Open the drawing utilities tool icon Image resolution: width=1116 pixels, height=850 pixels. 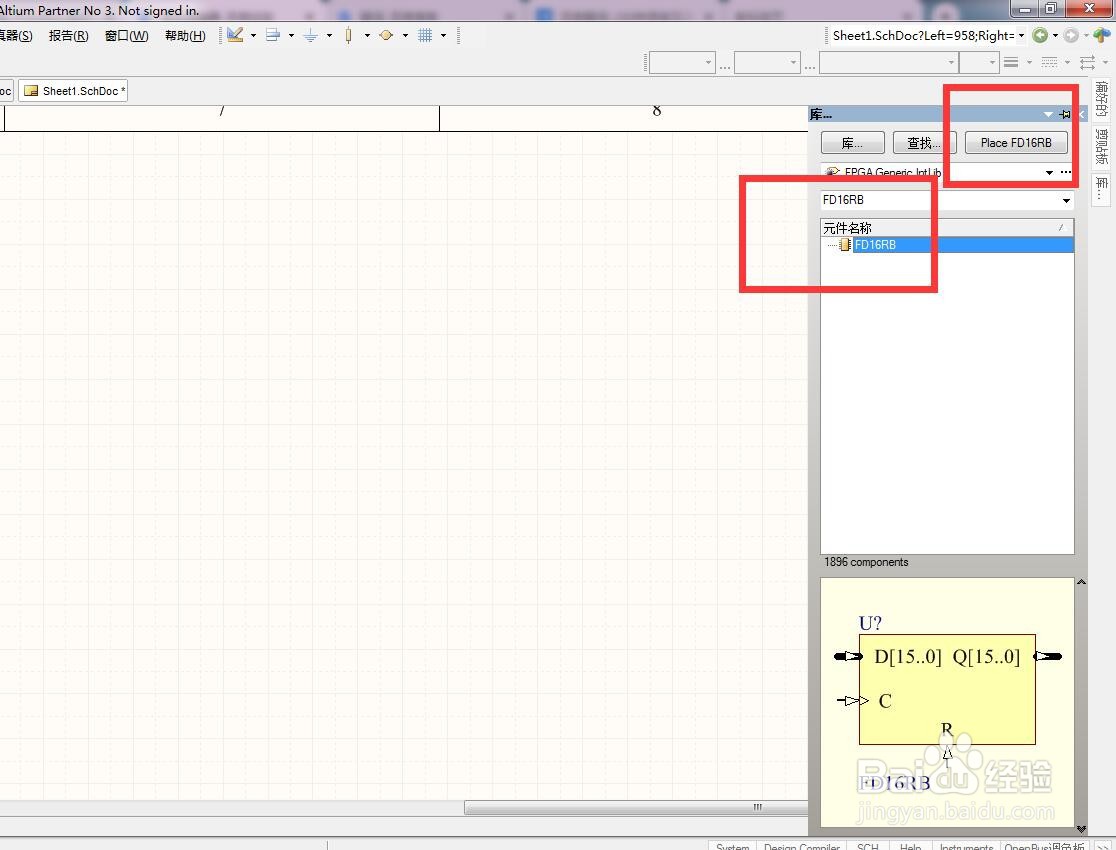click(235, 35)
